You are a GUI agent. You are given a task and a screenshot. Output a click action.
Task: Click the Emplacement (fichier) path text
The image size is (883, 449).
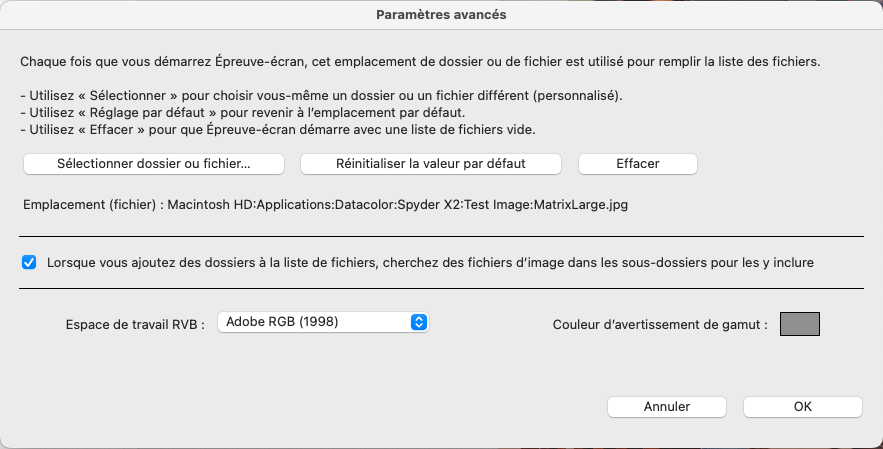325,205
